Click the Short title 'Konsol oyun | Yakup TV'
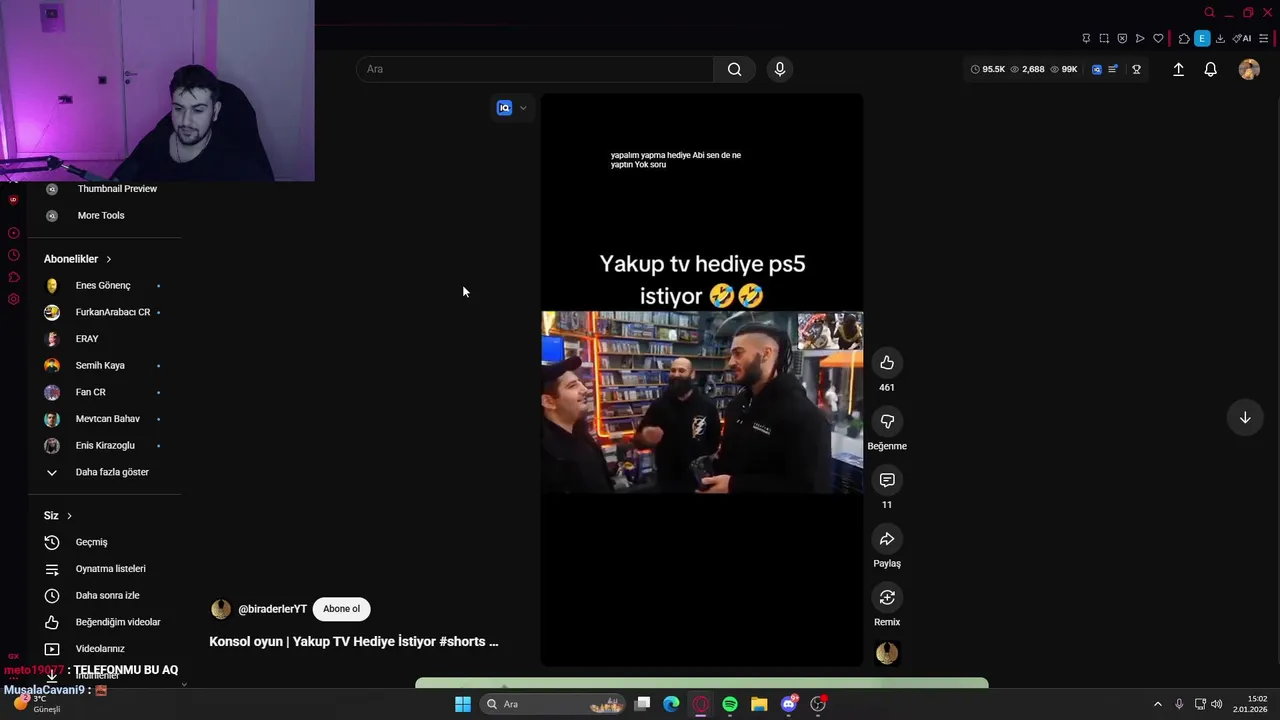Image resolution: width=1280 pixels, height=720 pixels. point(354,642)
